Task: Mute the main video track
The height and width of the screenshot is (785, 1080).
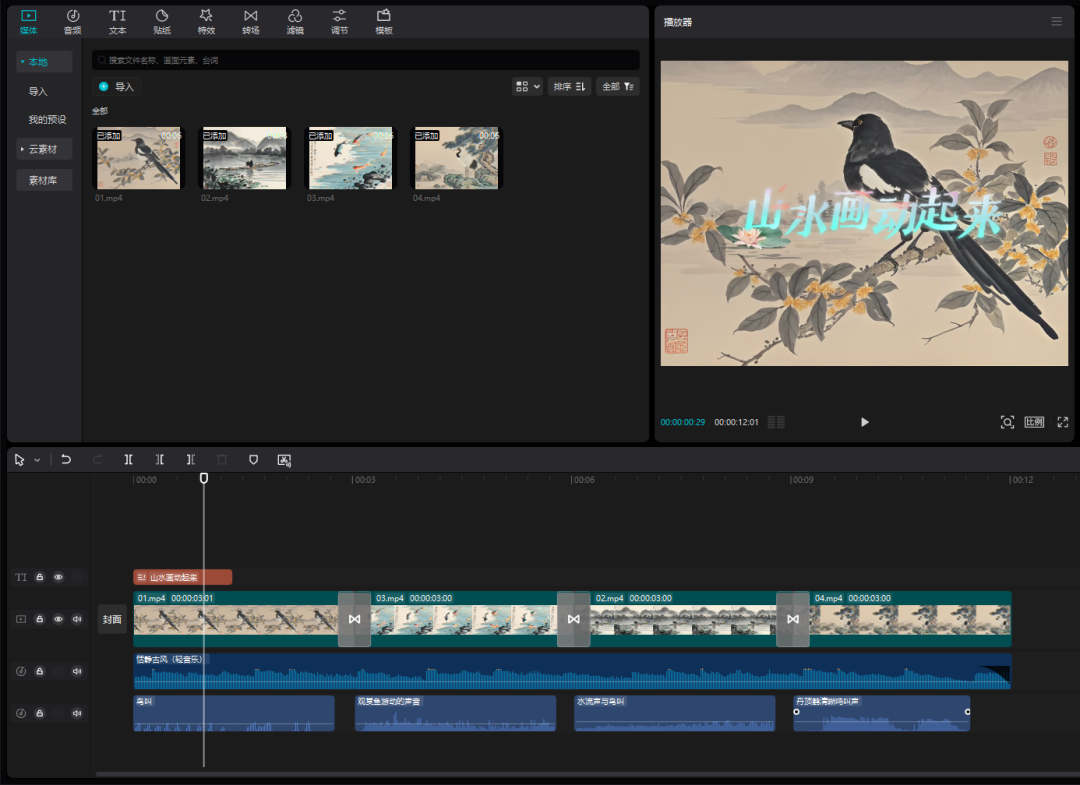Action: (x=77, y=619)
